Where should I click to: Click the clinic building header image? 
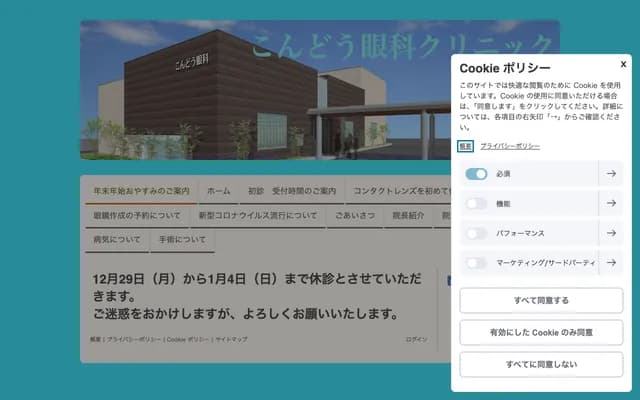pyautogui.click(x=265, y=90)
